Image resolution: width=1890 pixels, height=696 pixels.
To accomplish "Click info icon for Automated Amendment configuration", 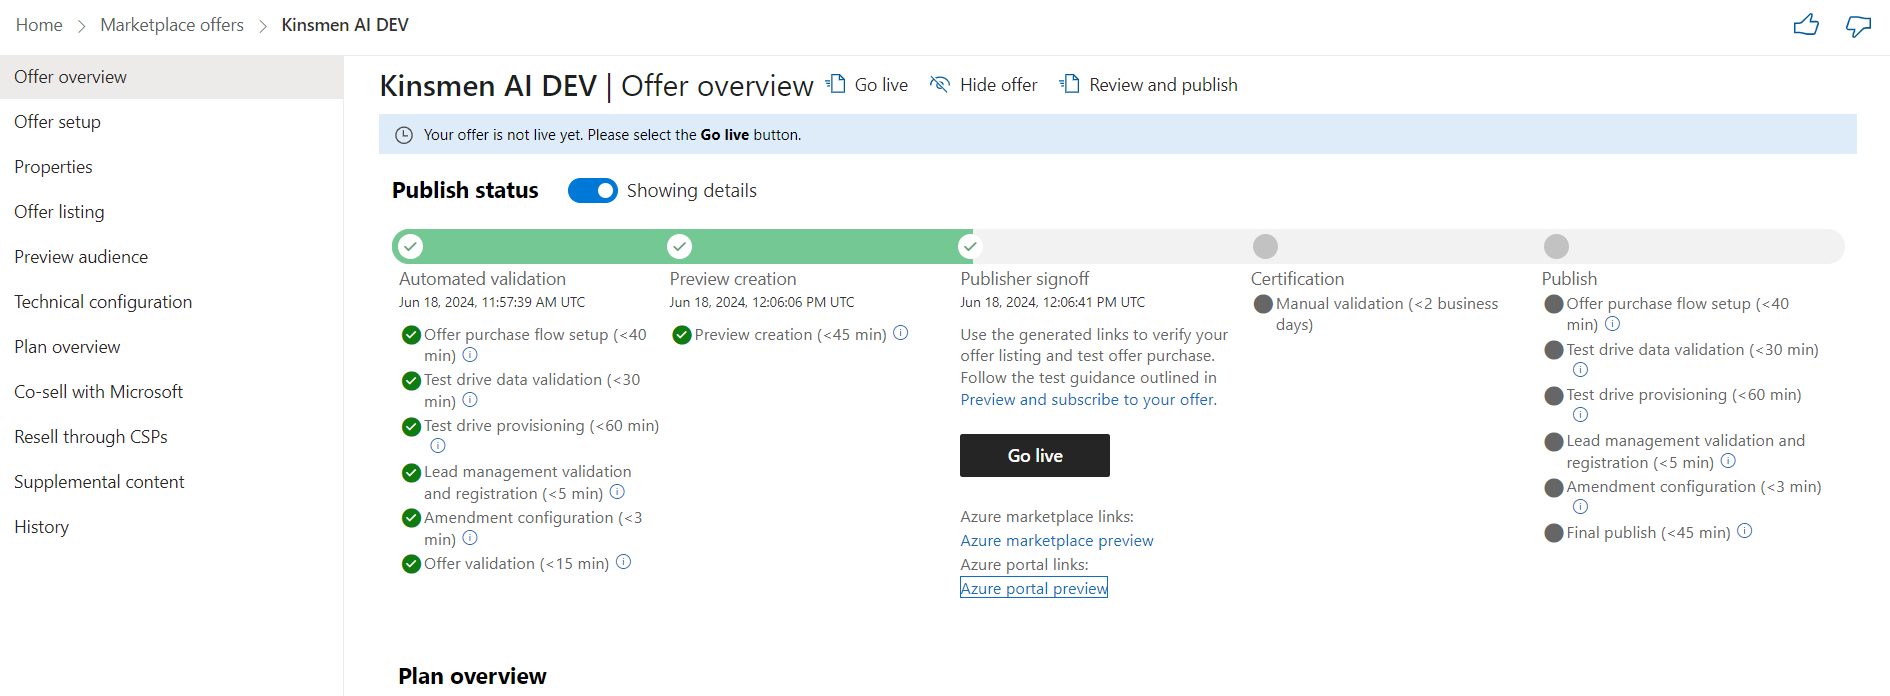I will click(470, 538).
